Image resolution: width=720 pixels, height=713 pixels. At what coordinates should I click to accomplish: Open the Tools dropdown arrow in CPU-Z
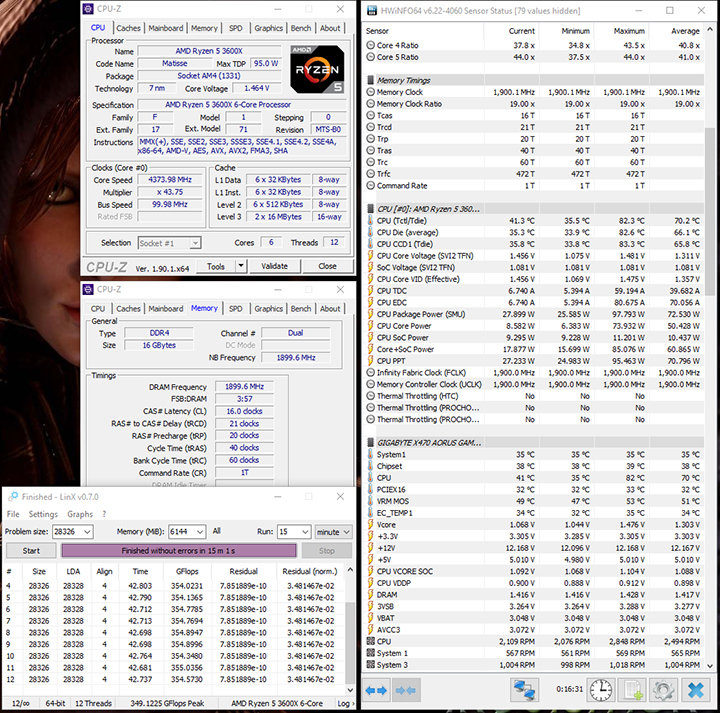click(x=240, y=267)
